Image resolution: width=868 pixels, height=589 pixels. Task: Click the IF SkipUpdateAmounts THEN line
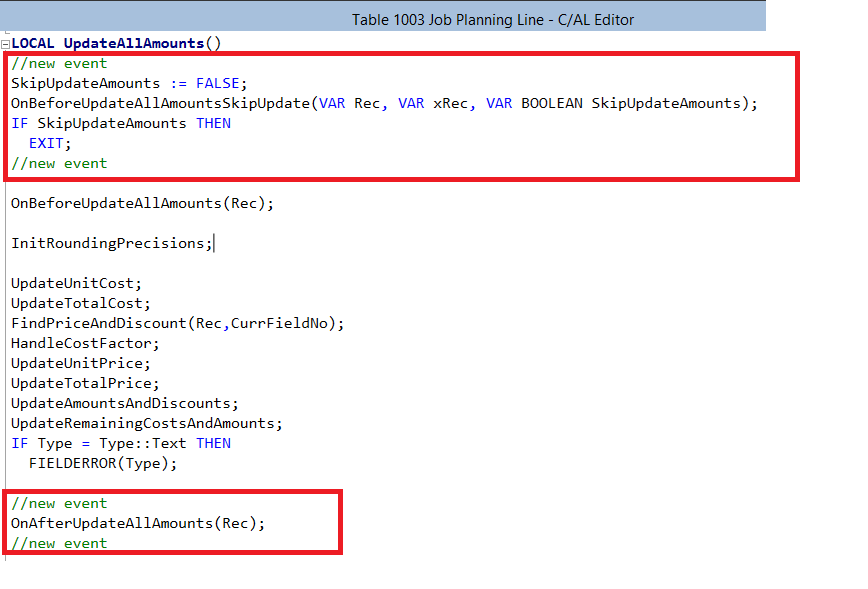120,123
